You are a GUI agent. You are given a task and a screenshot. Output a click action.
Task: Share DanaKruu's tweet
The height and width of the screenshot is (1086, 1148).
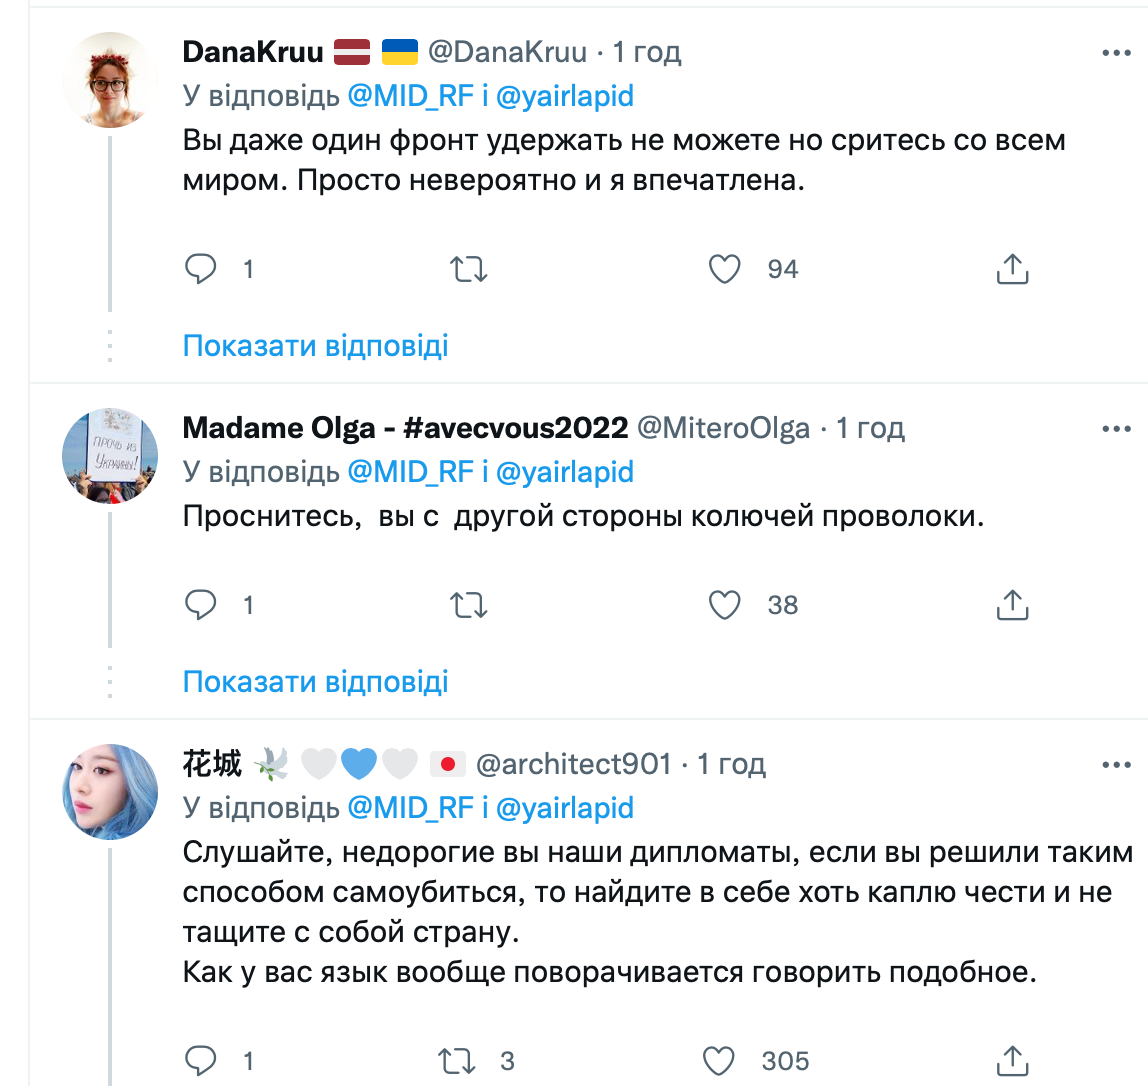pyautogui.click(x=1012, y=269)
